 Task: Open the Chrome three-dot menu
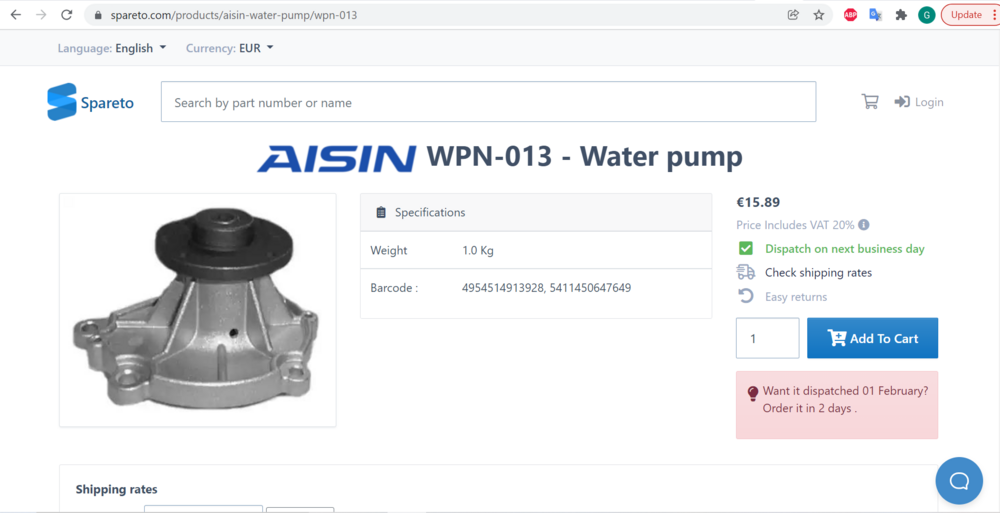[x=994, y=15]
